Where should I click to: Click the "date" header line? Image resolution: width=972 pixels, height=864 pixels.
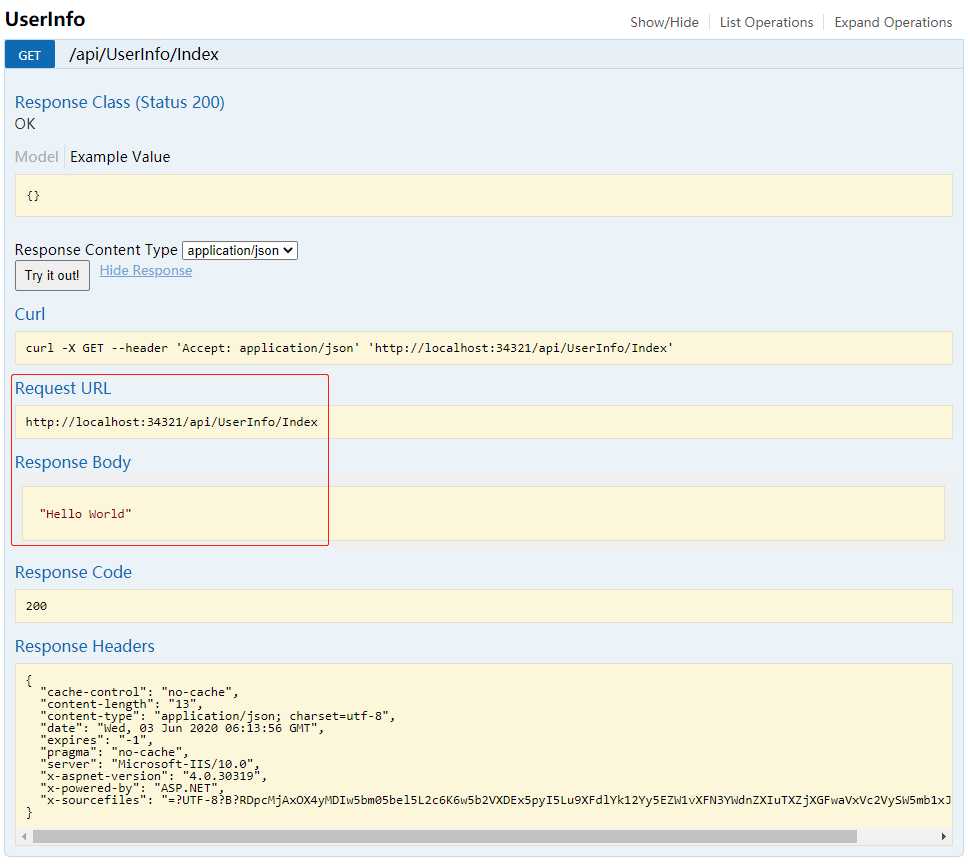tap(182, 728)
